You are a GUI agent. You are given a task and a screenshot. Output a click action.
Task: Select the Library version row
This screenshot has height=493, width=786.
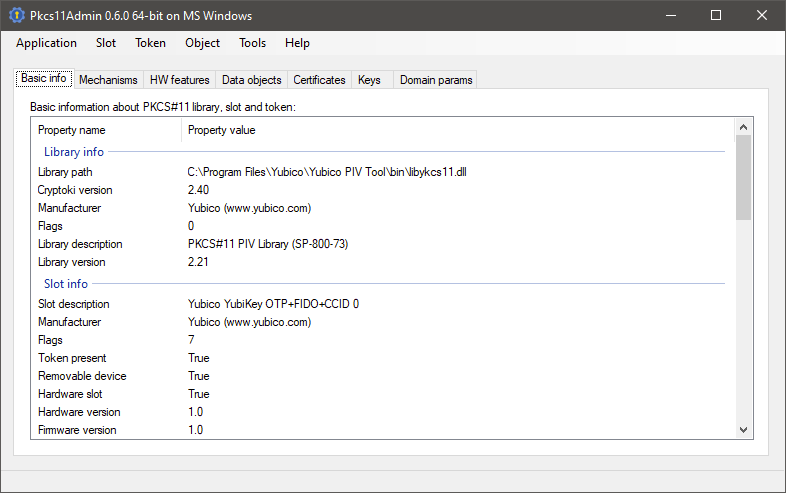coord(383,262)
